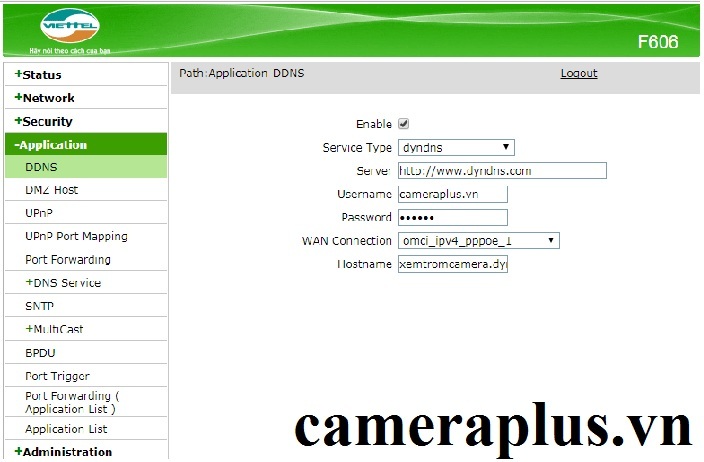Viewport: 704px width, 462px height.
Task: Open the Application List page
Action: 66,429
